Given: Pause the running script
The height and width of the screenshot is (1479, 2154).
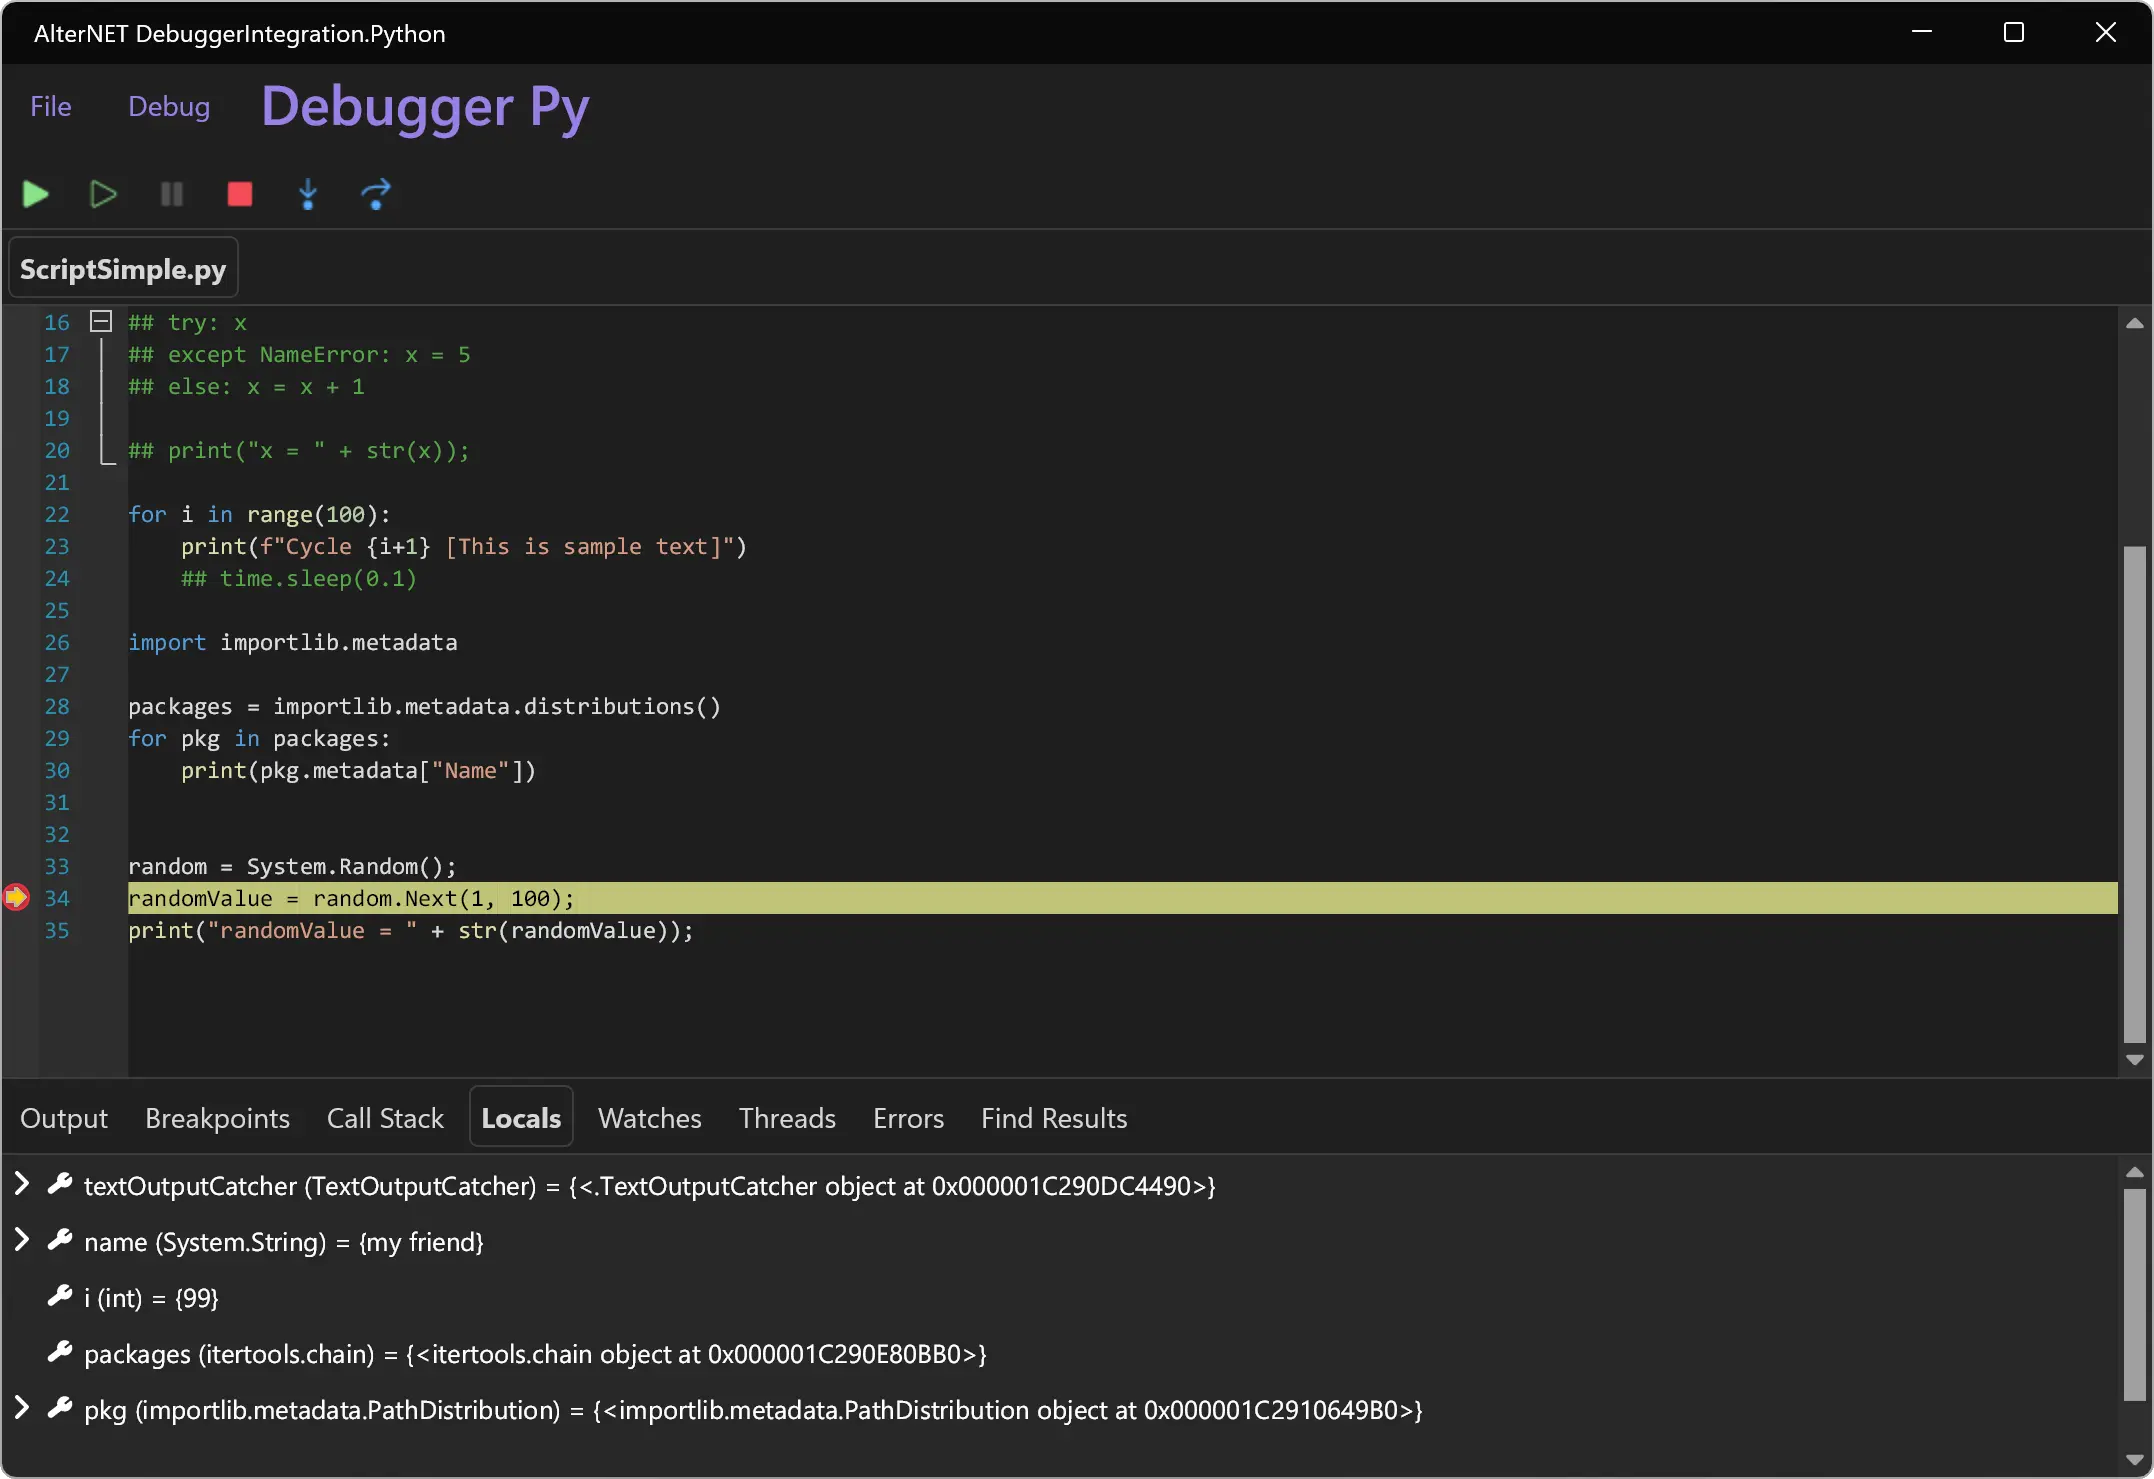Looking at the screenshot, I should point(170,194).
